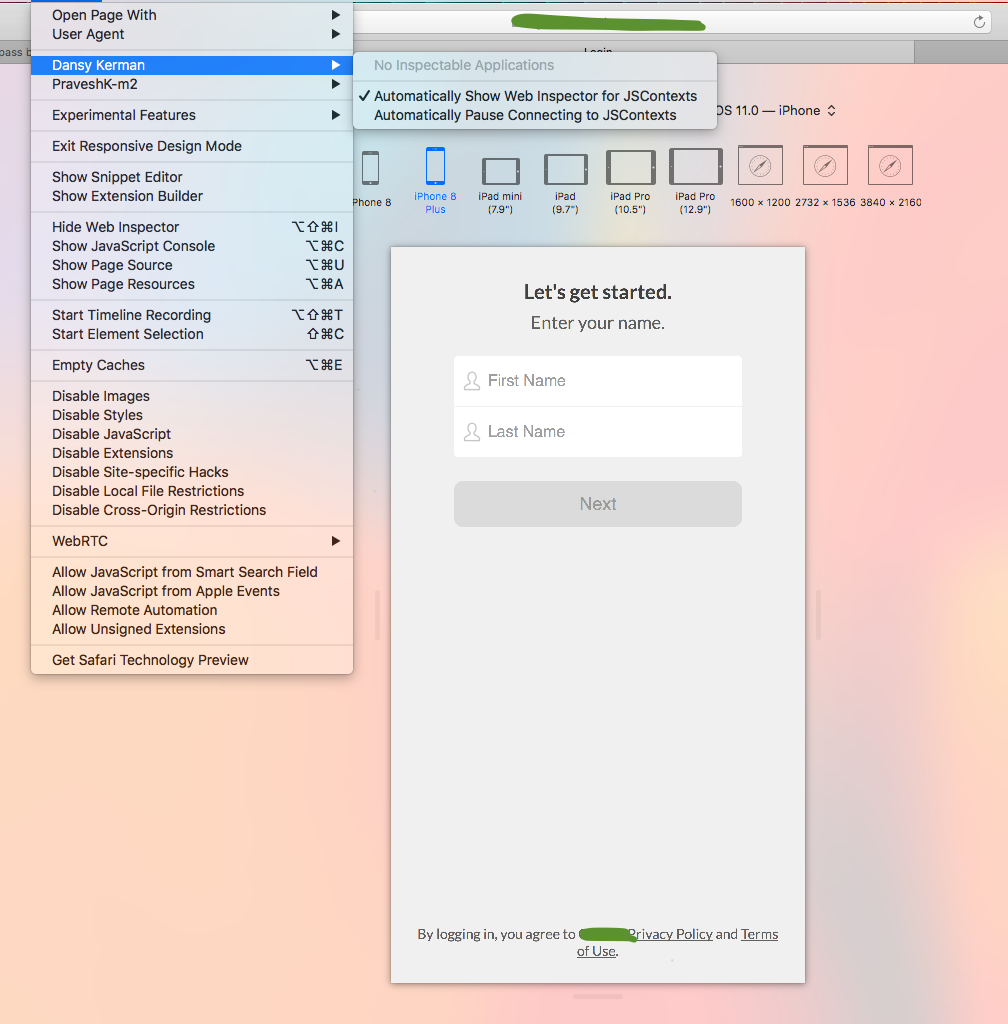
Task: Select Exit Responsive Design Mode
Action: point(146,145)
